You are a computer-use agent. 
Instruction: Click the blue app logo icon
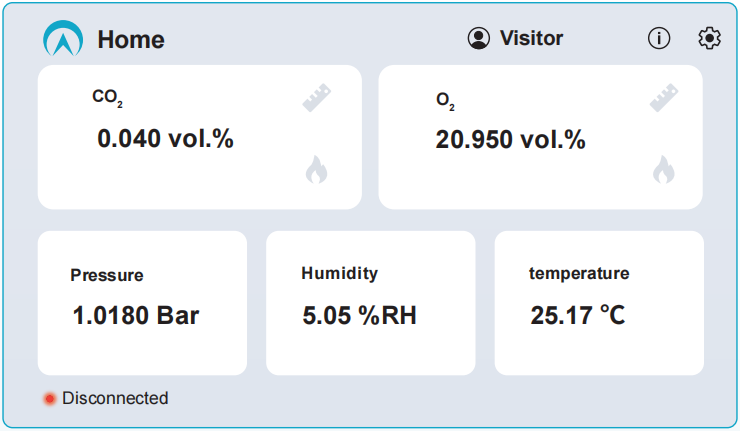[x=63, y=38]
